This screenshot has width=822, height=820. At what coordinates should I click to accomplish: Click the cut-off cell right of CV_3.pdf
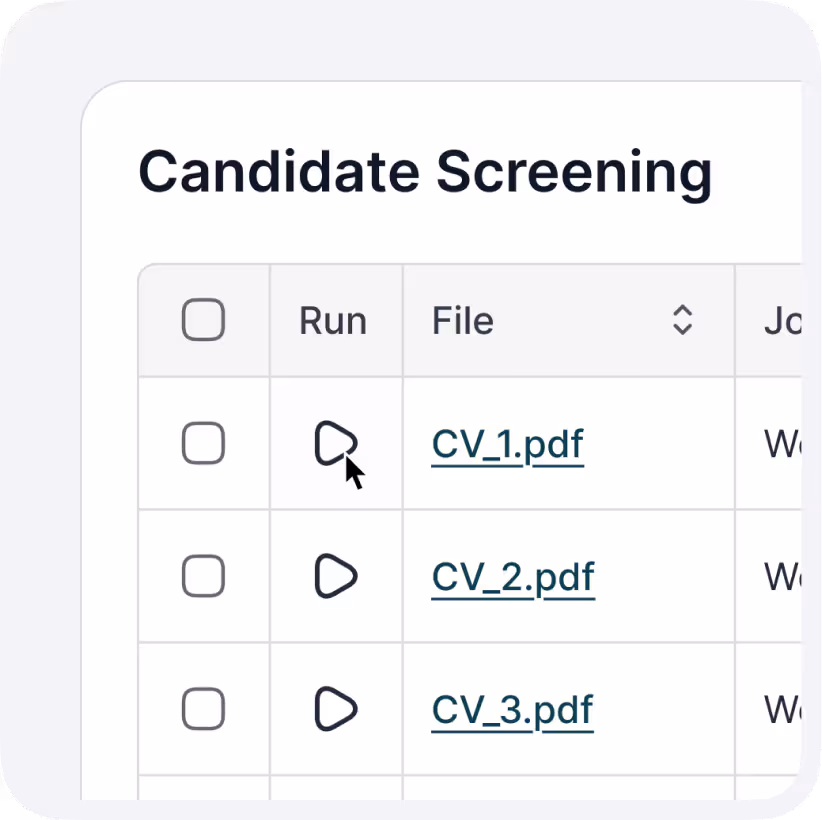pyautogui.click(x=781, y=709)
